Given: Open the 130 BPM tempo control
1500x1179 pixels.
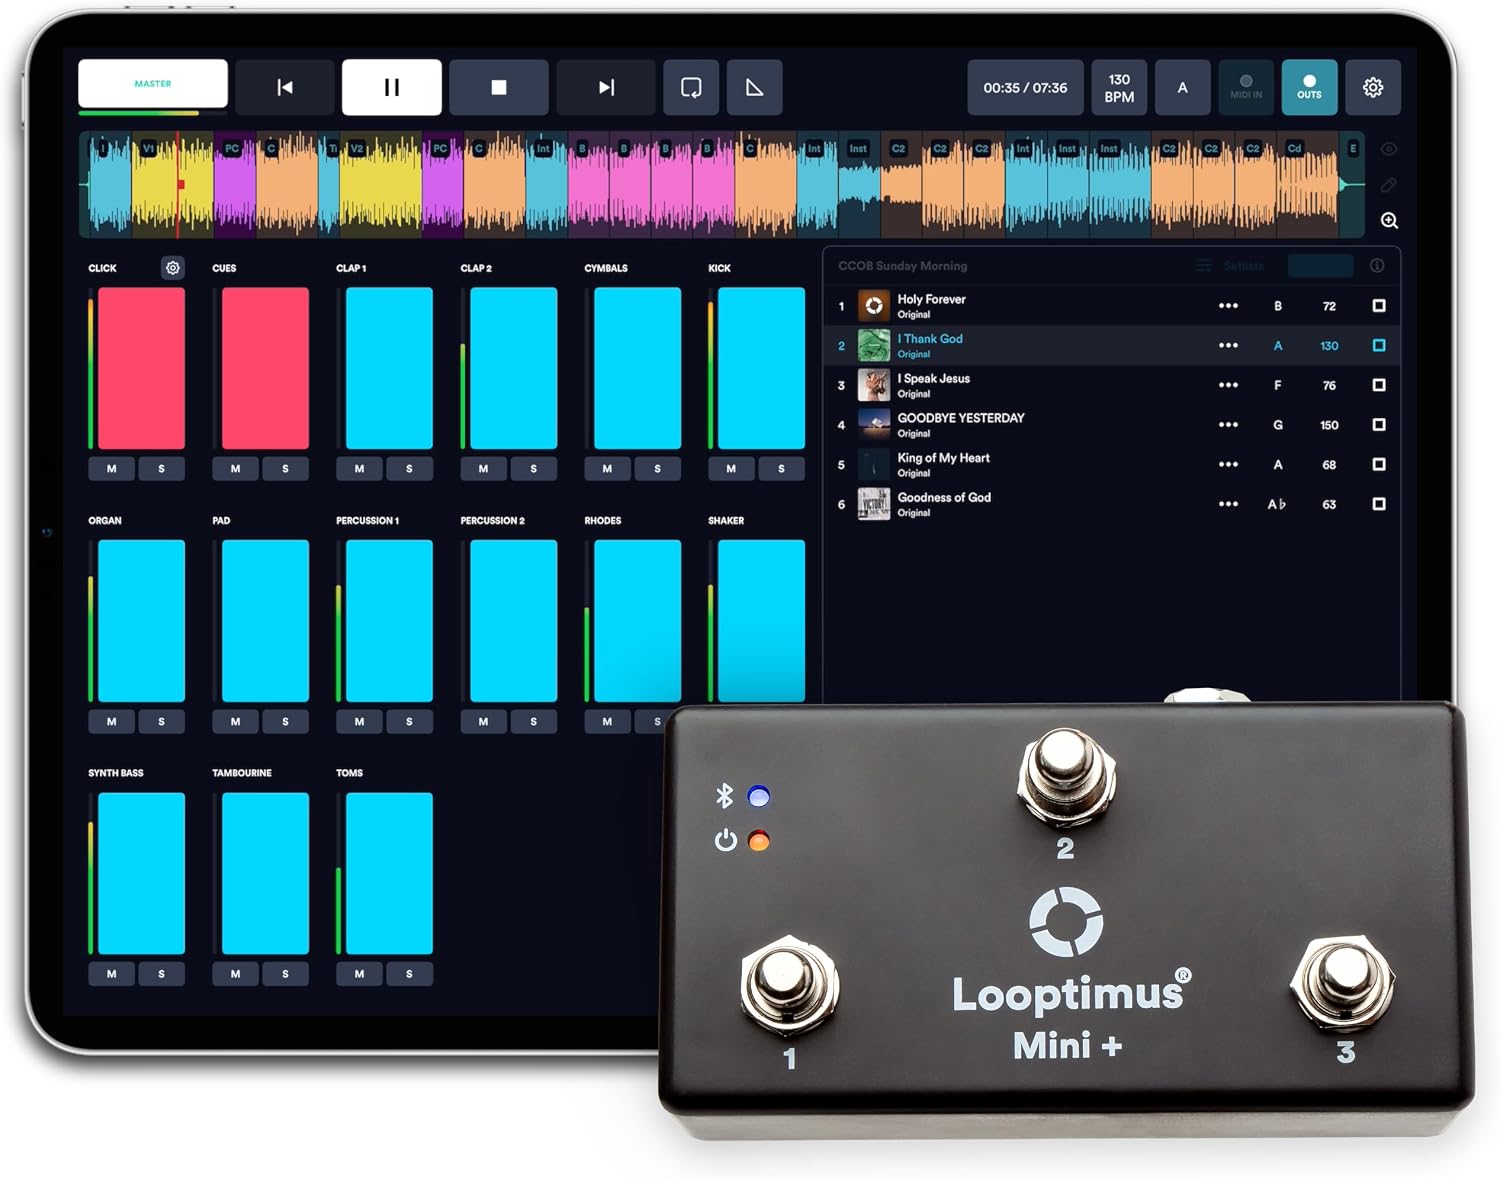Looking at the screenshot, I should pyautogui.click(x=1119, y=88).
